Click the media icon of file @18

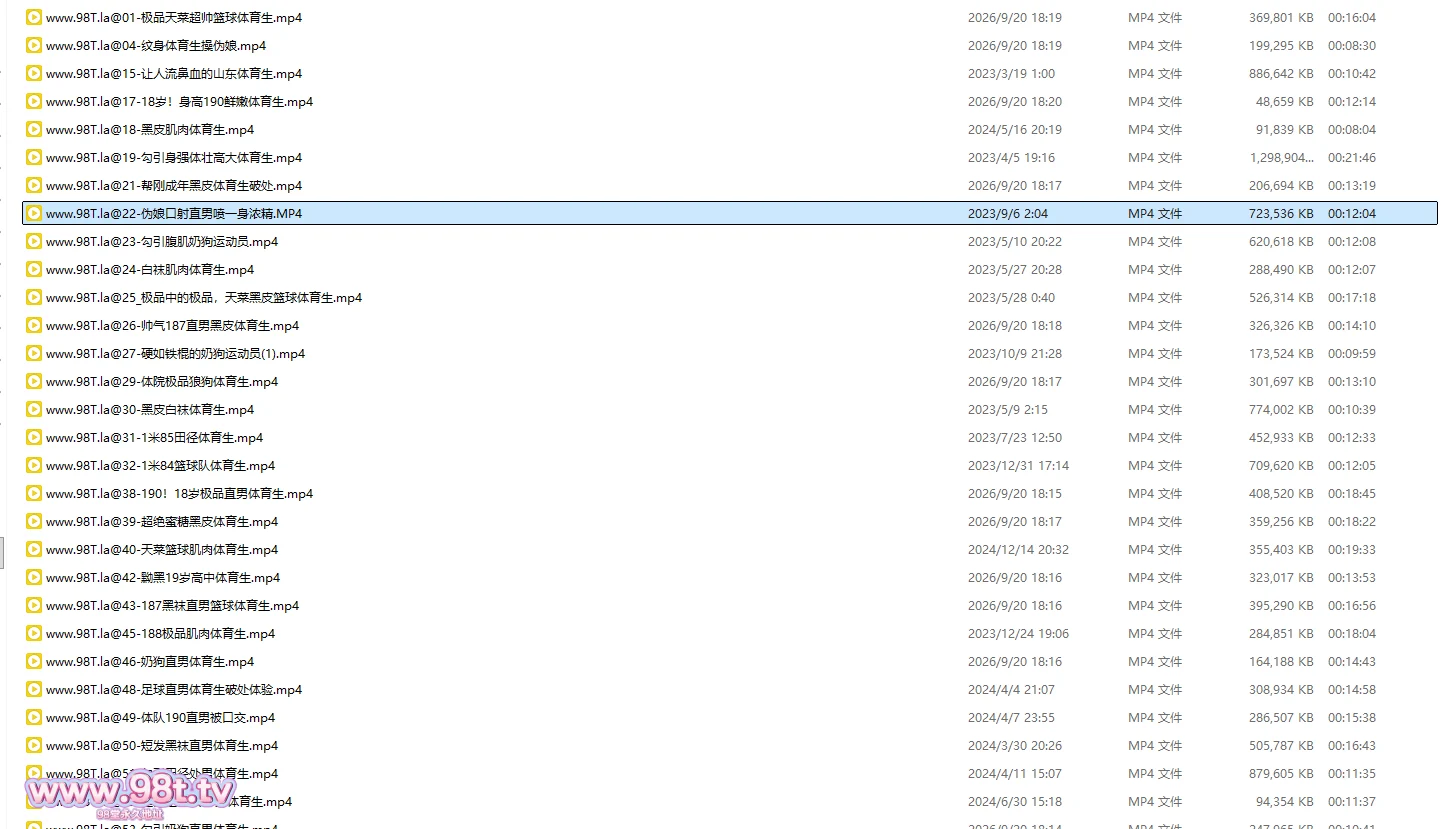[34, 130]
